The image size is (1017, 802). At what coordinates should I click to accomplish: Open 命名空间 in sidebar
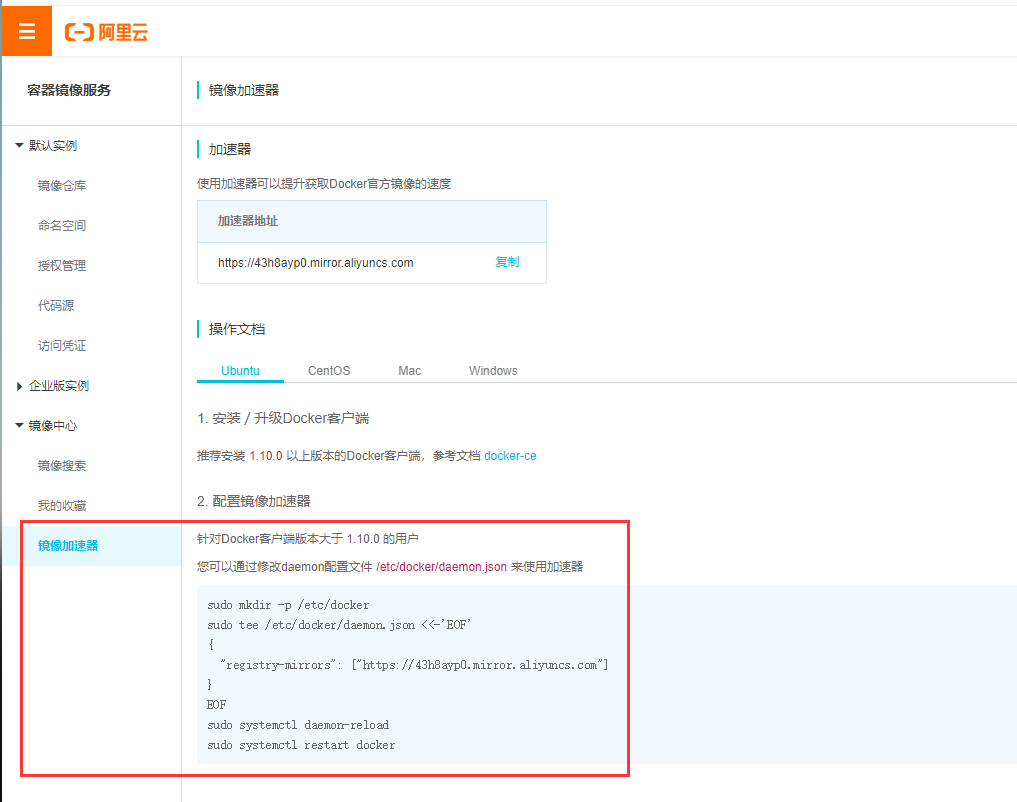point(62,226)
